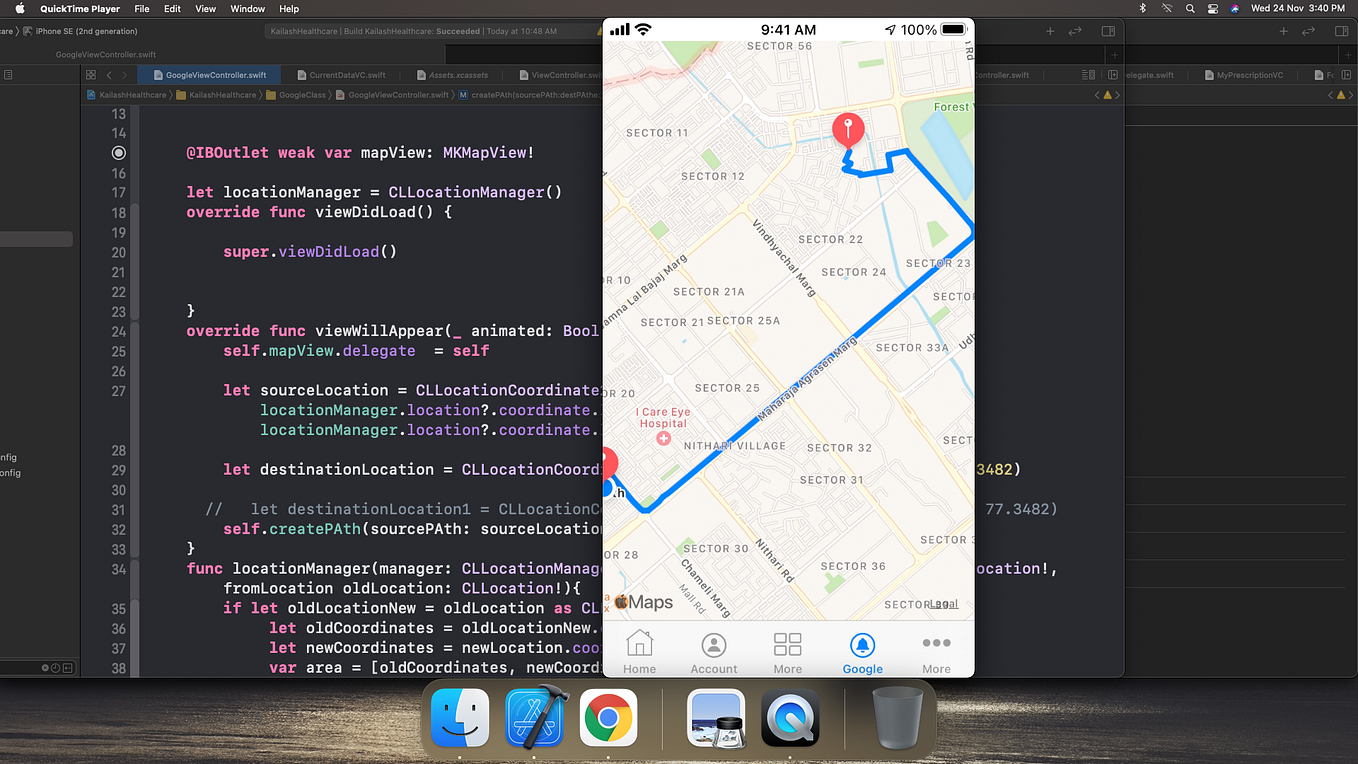Open the More grid tab in the app
The width and height of the screenshot is (1358, 764).
point(787,650)
